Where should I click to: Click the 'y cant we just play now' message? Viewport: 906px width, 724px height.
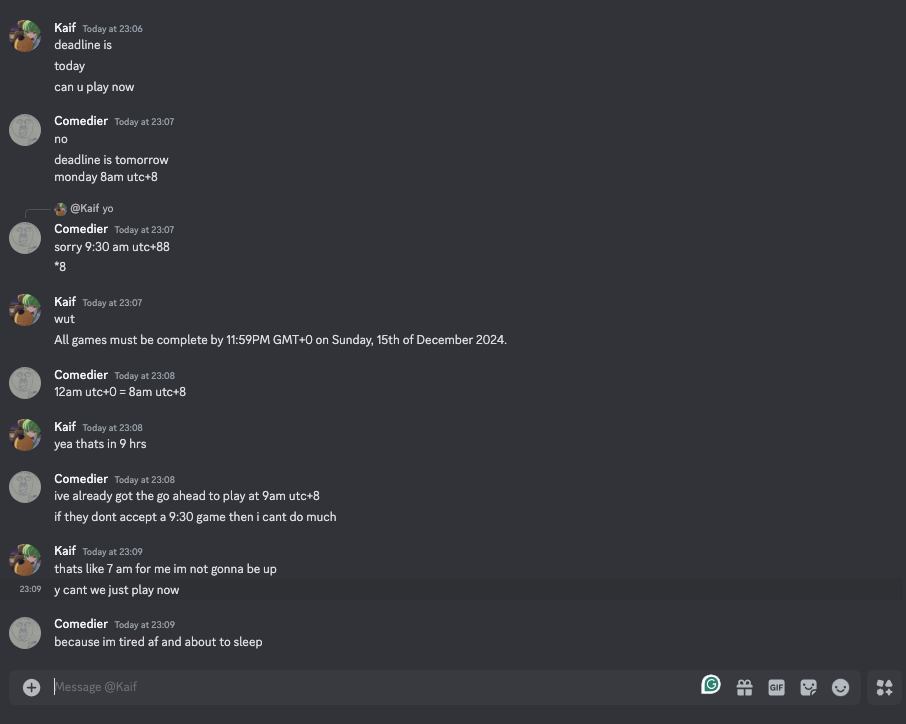(117, 590)
